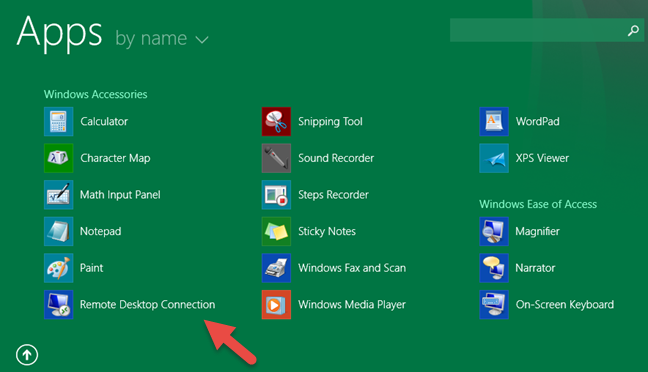Click the 'Character Map' label
648x372 pixels.
pyautogui.click(x=115, y=158)
